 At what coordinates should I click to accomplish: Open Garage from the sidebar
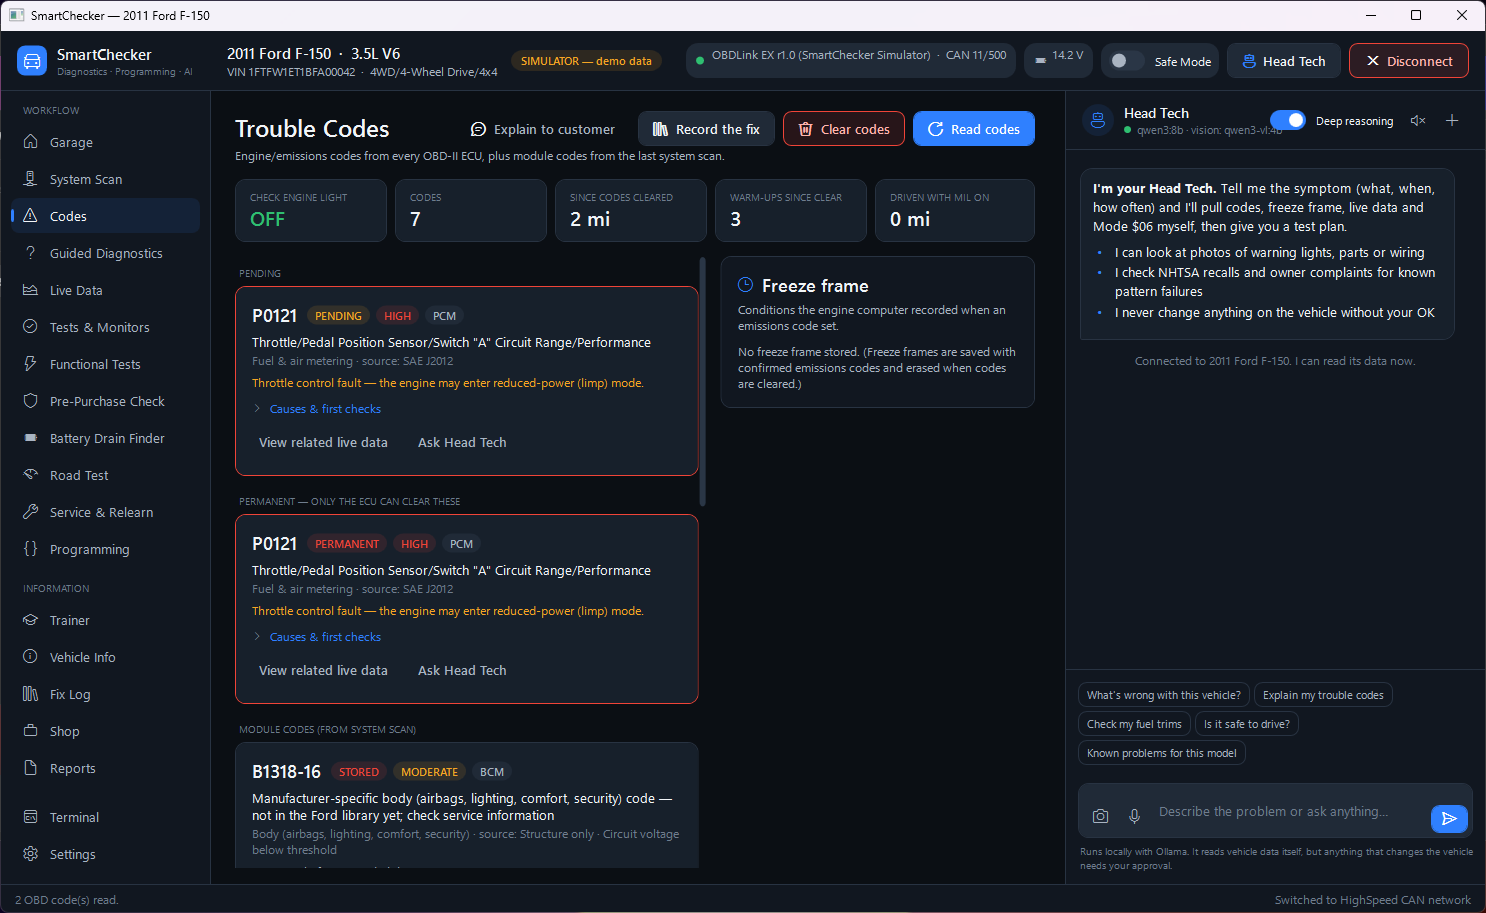[105, 142]
